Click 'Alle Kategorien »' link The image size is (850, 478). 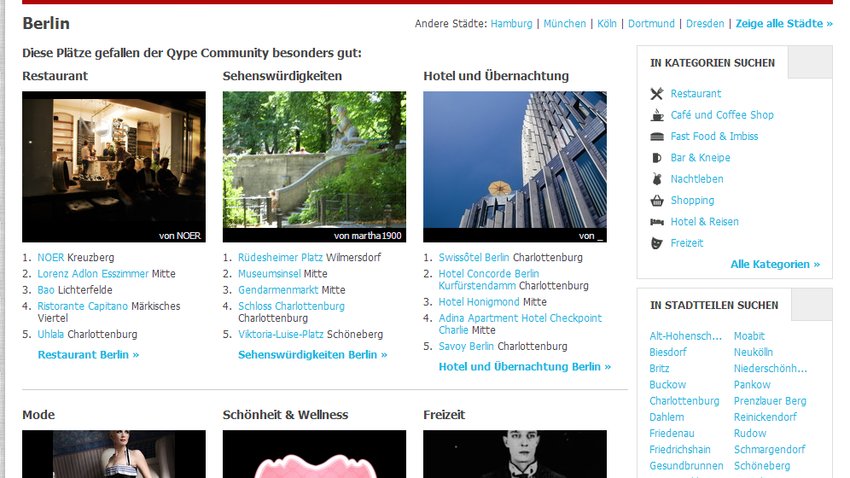(x=775, y=264)
